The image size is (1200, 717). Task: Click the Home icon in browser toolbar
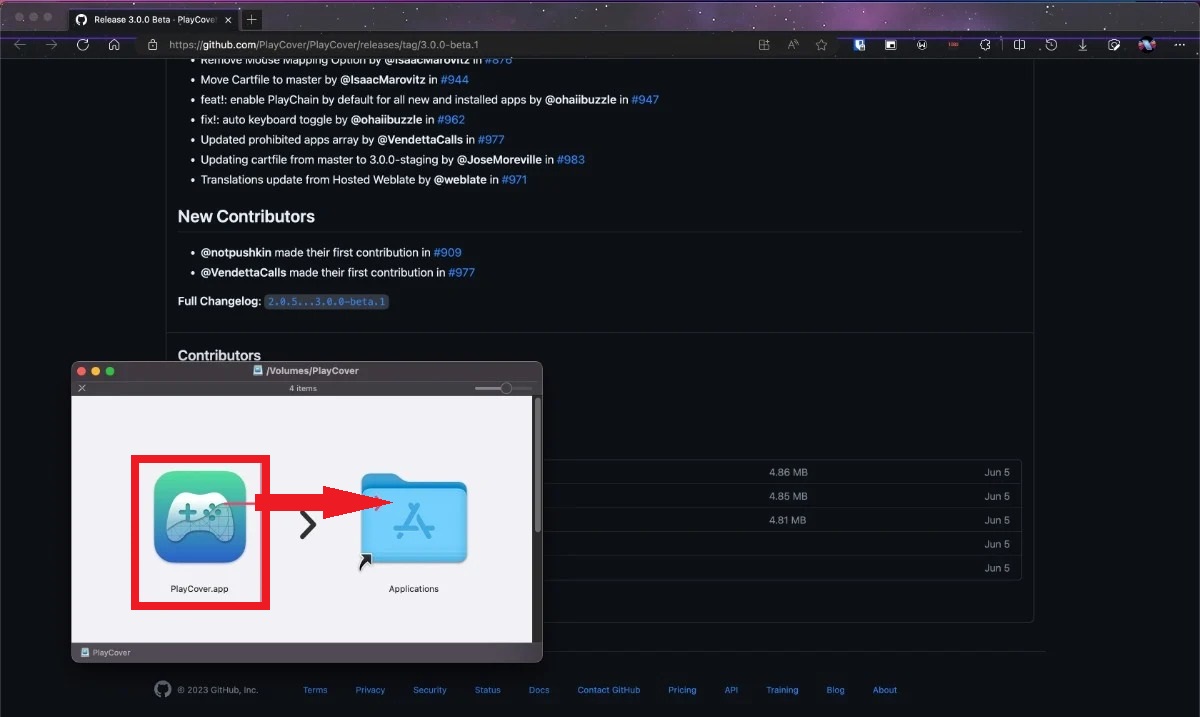pos(115,45)
